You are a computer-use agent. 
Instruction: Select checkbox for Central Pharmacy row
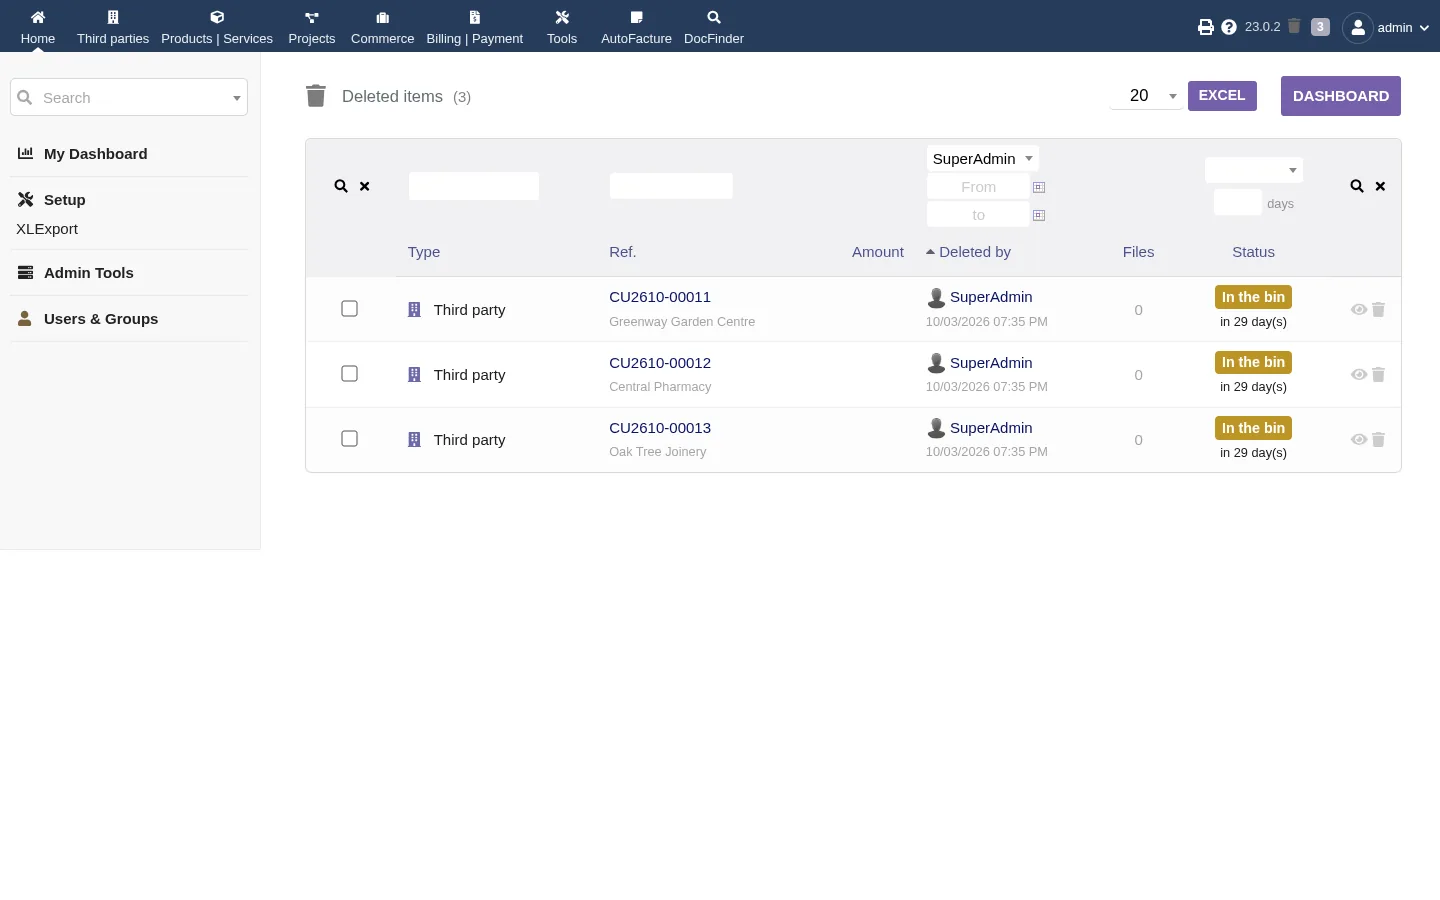[349, 373]
